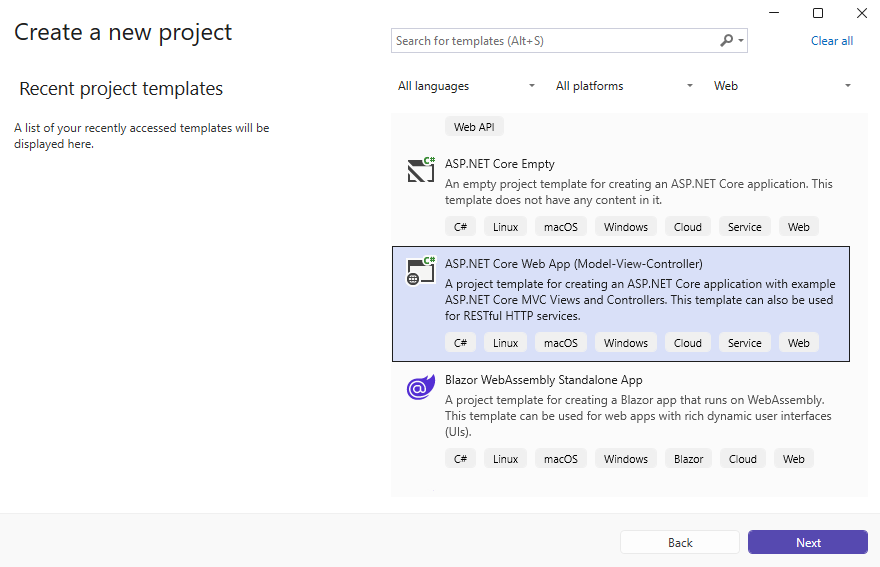This screenshot has width=880, height=567.
Task: Expand the search options dropdown arrow
Action: coord(741,41)
